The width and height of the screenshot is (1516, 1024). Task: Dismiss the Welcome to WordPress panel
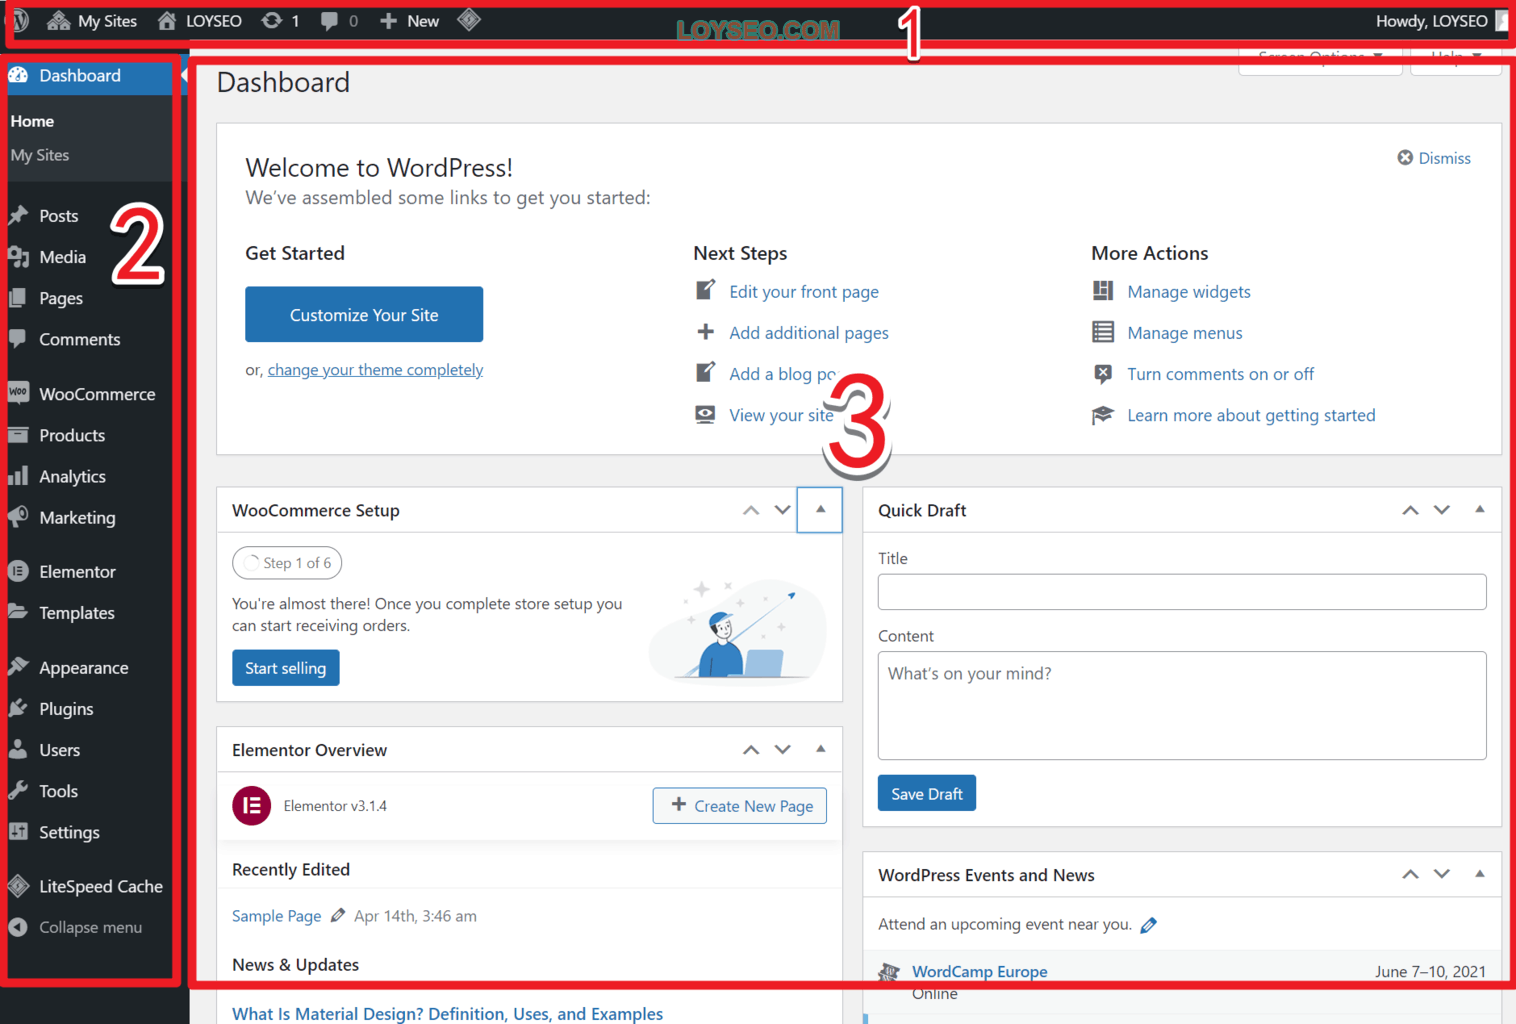(x=1434, y=158)
